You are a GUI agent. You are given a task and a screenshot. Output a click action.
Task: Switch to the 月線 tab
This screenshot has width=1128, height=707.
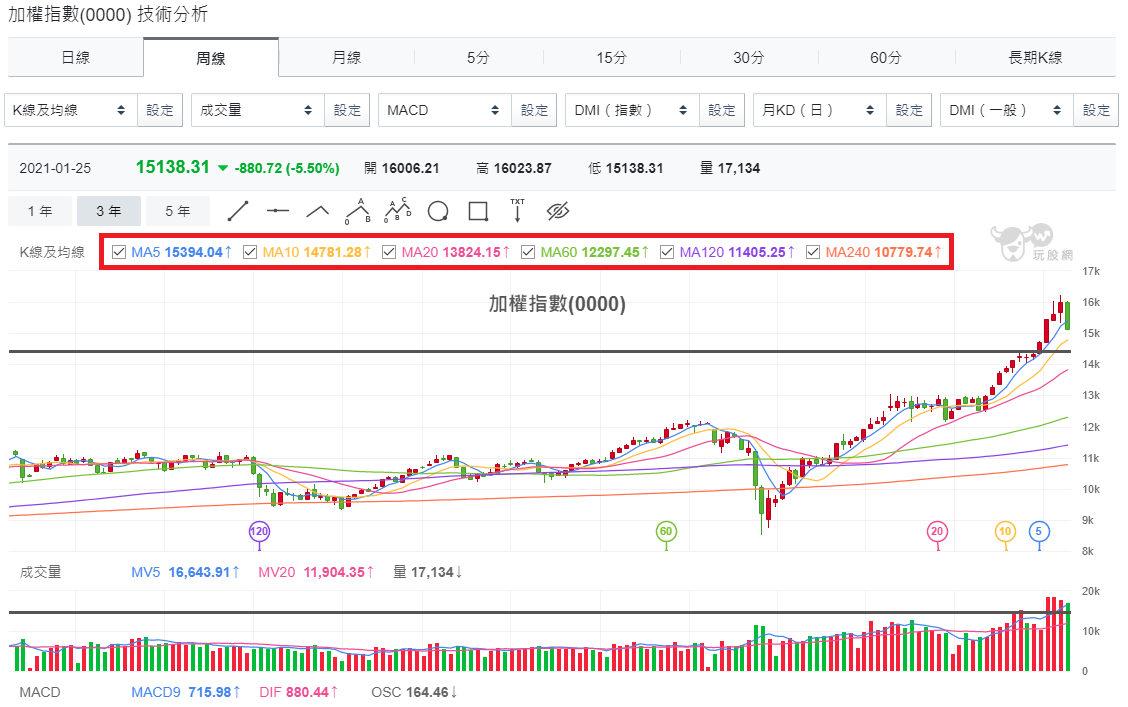[x=346, y=58]
